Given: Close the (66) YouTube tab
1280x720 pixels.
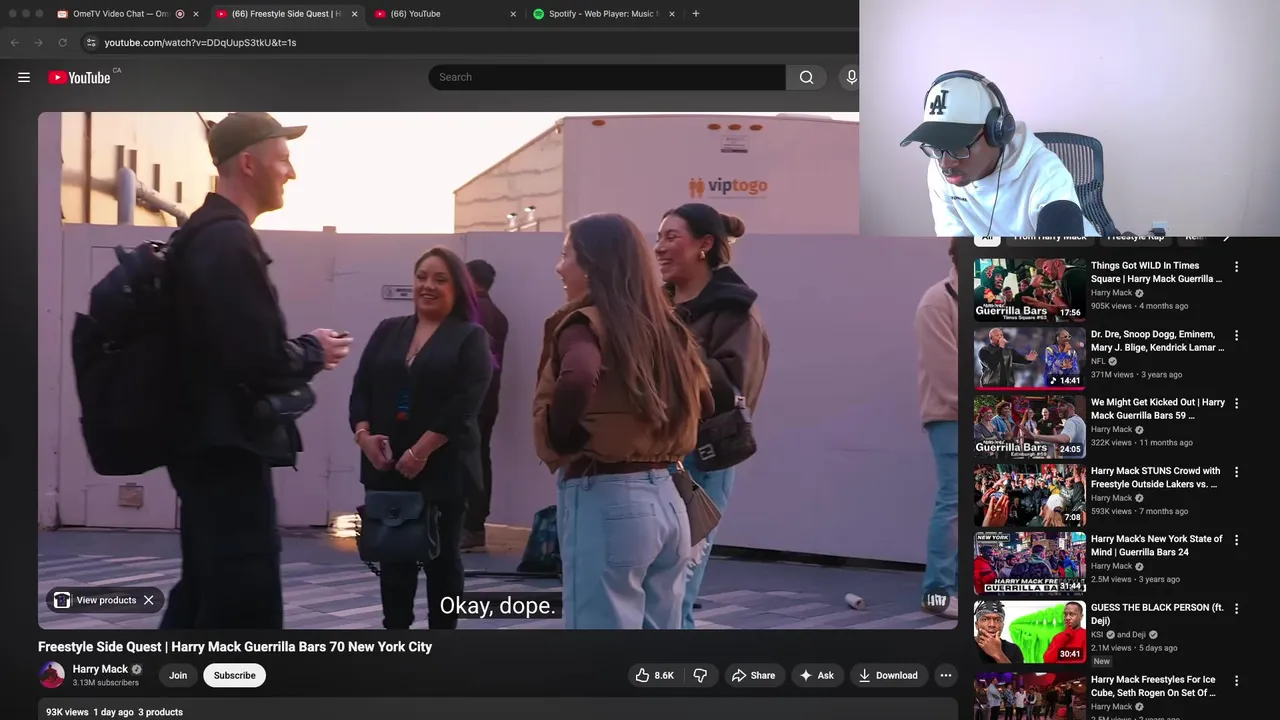Looking at the screenshot, I should click(513, 14).
